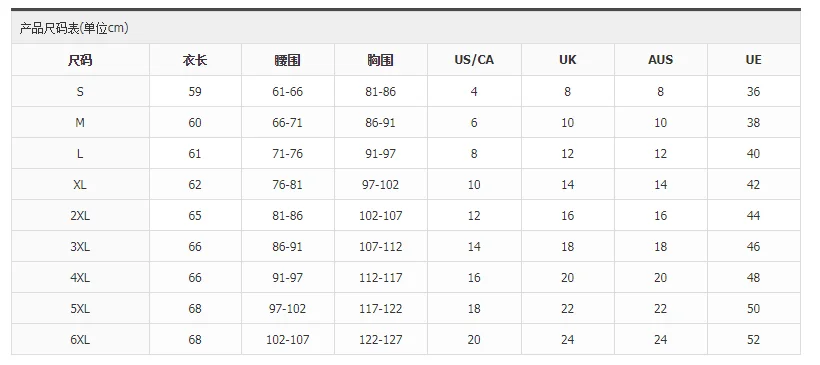The height and width of the screenshot is (365, 820).
Task: Click waist value 61-66
Action: click(288, 92)
